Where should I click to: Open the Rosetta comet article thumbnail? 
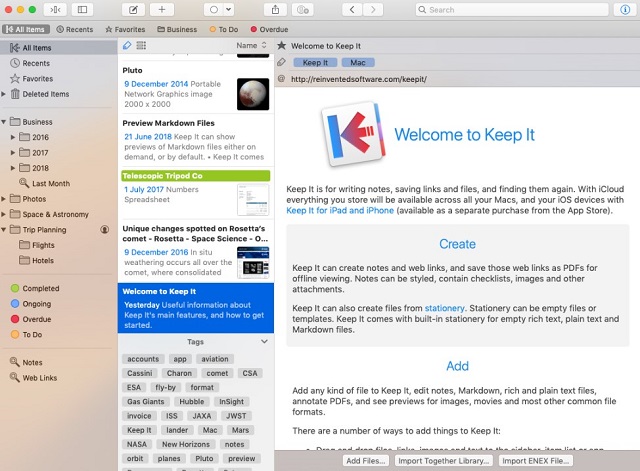click(253, 262)
